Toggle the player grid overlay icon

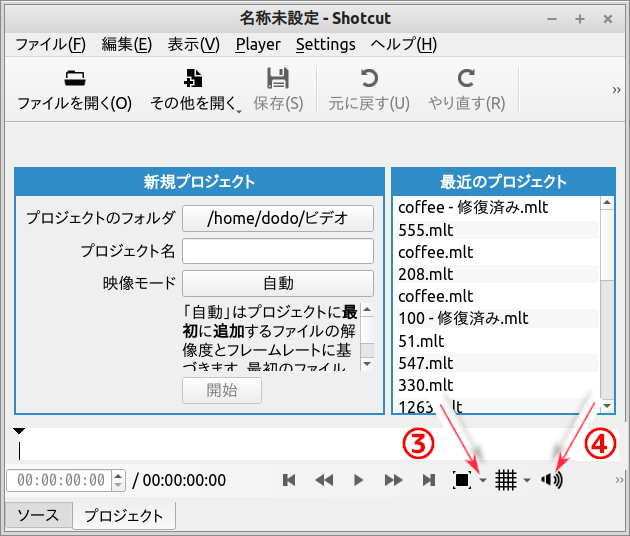(x=506, y=480)
